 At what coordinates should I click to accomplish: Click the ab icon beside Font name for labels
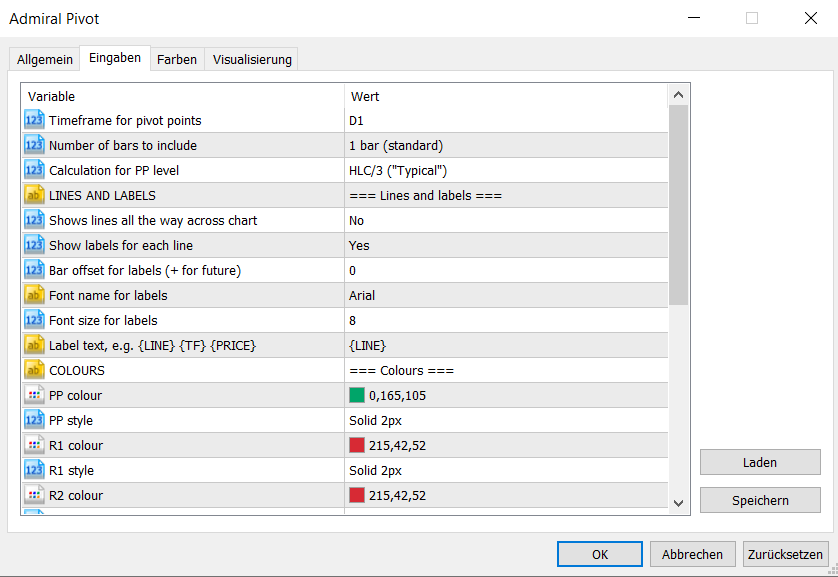pos(34,295)
